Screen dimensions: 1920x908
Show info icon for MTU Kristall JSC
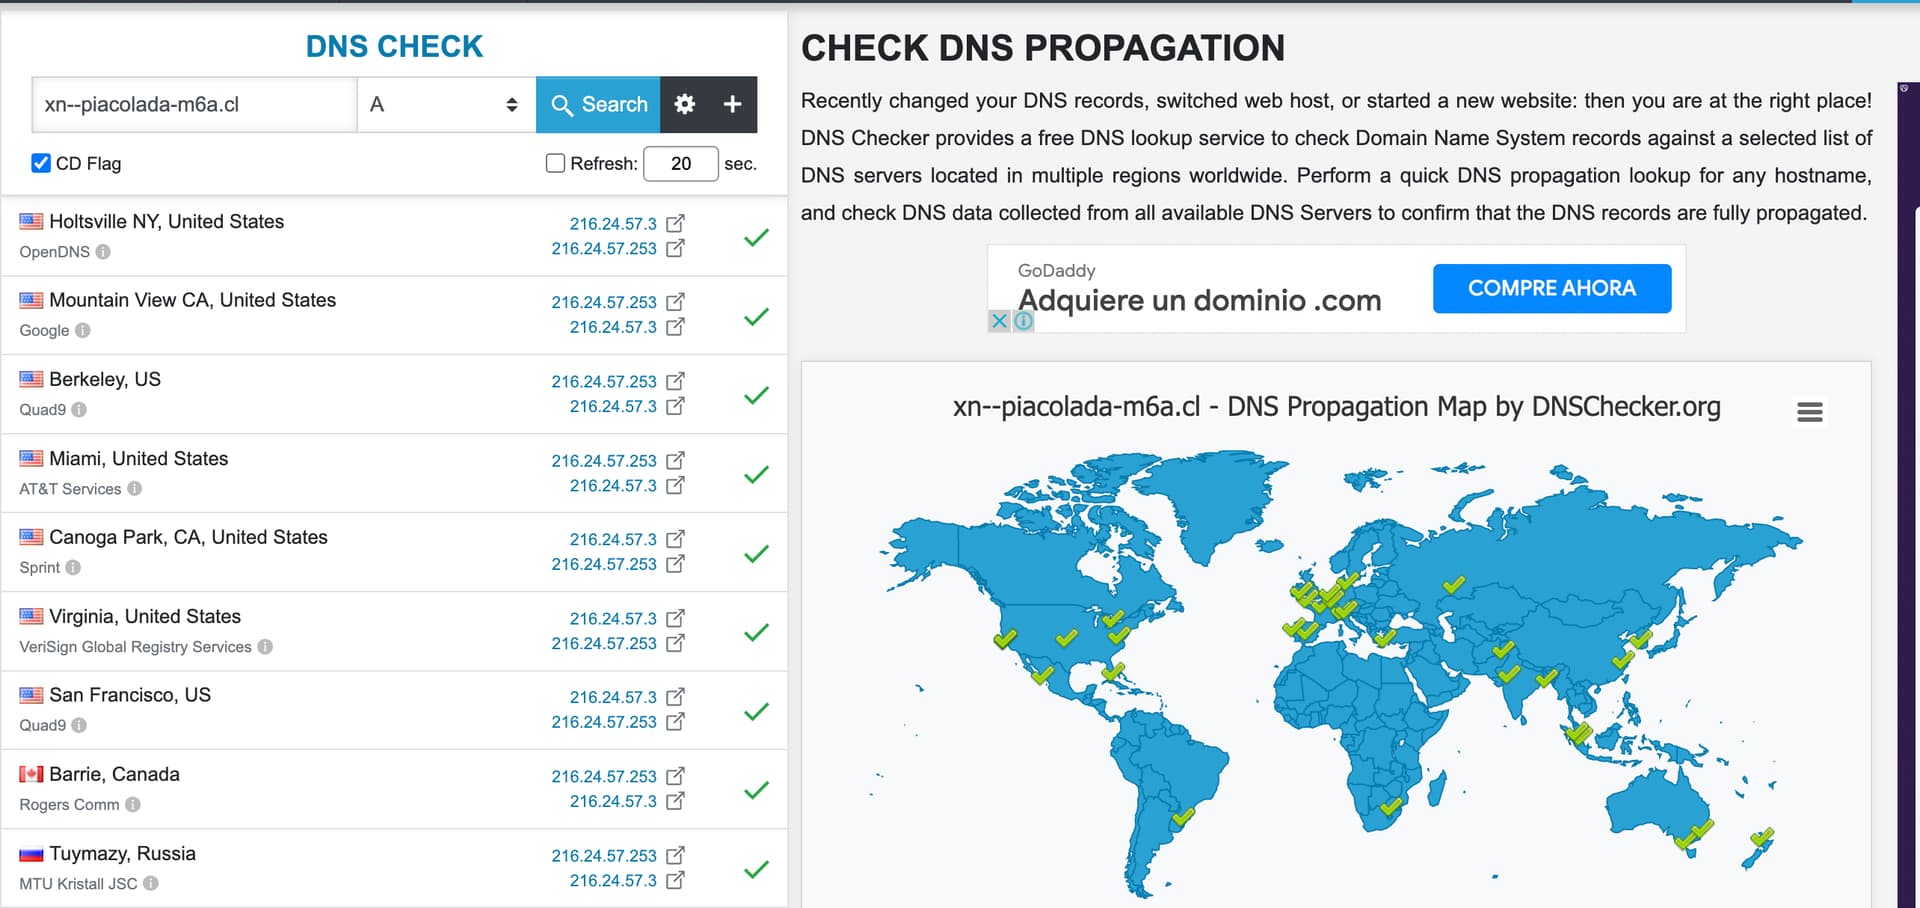click(x=151, y=884)
